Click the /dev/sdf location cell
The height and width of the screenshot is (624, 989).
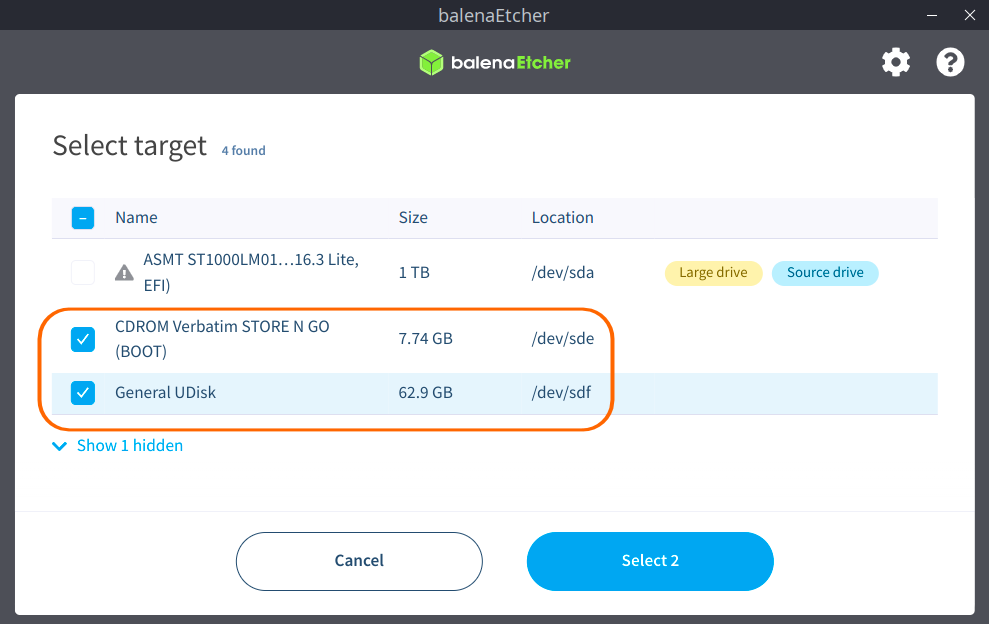561,393
